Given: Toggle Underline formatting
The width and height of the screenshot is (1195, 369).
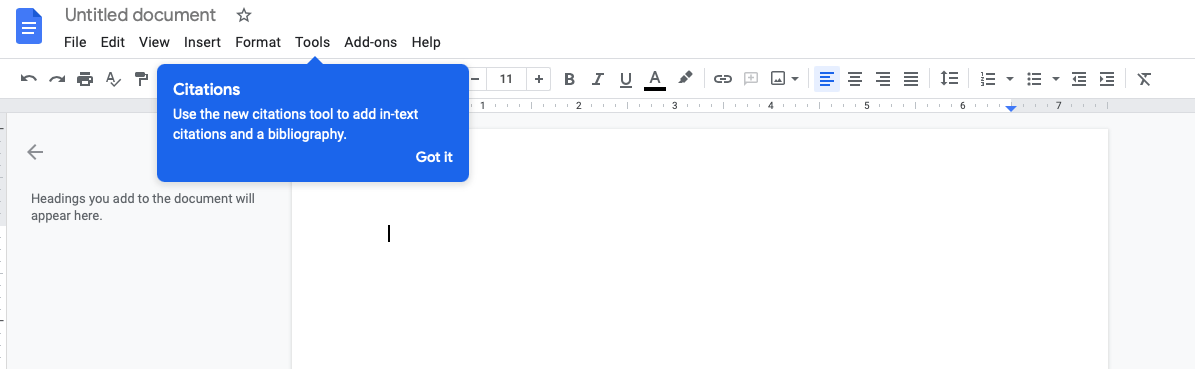Looking at the screenshot, I should coord(626,79).
